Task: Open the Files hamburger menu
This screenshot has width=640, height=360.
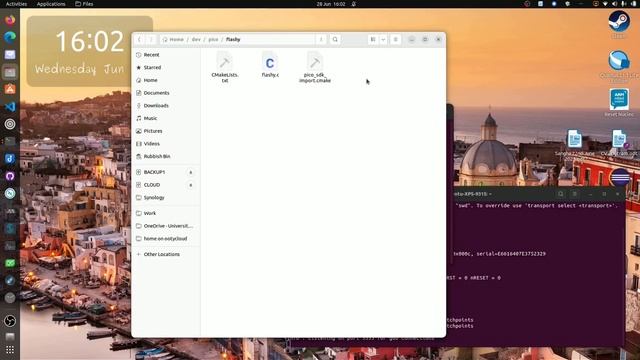Action: tap(395, 40)
